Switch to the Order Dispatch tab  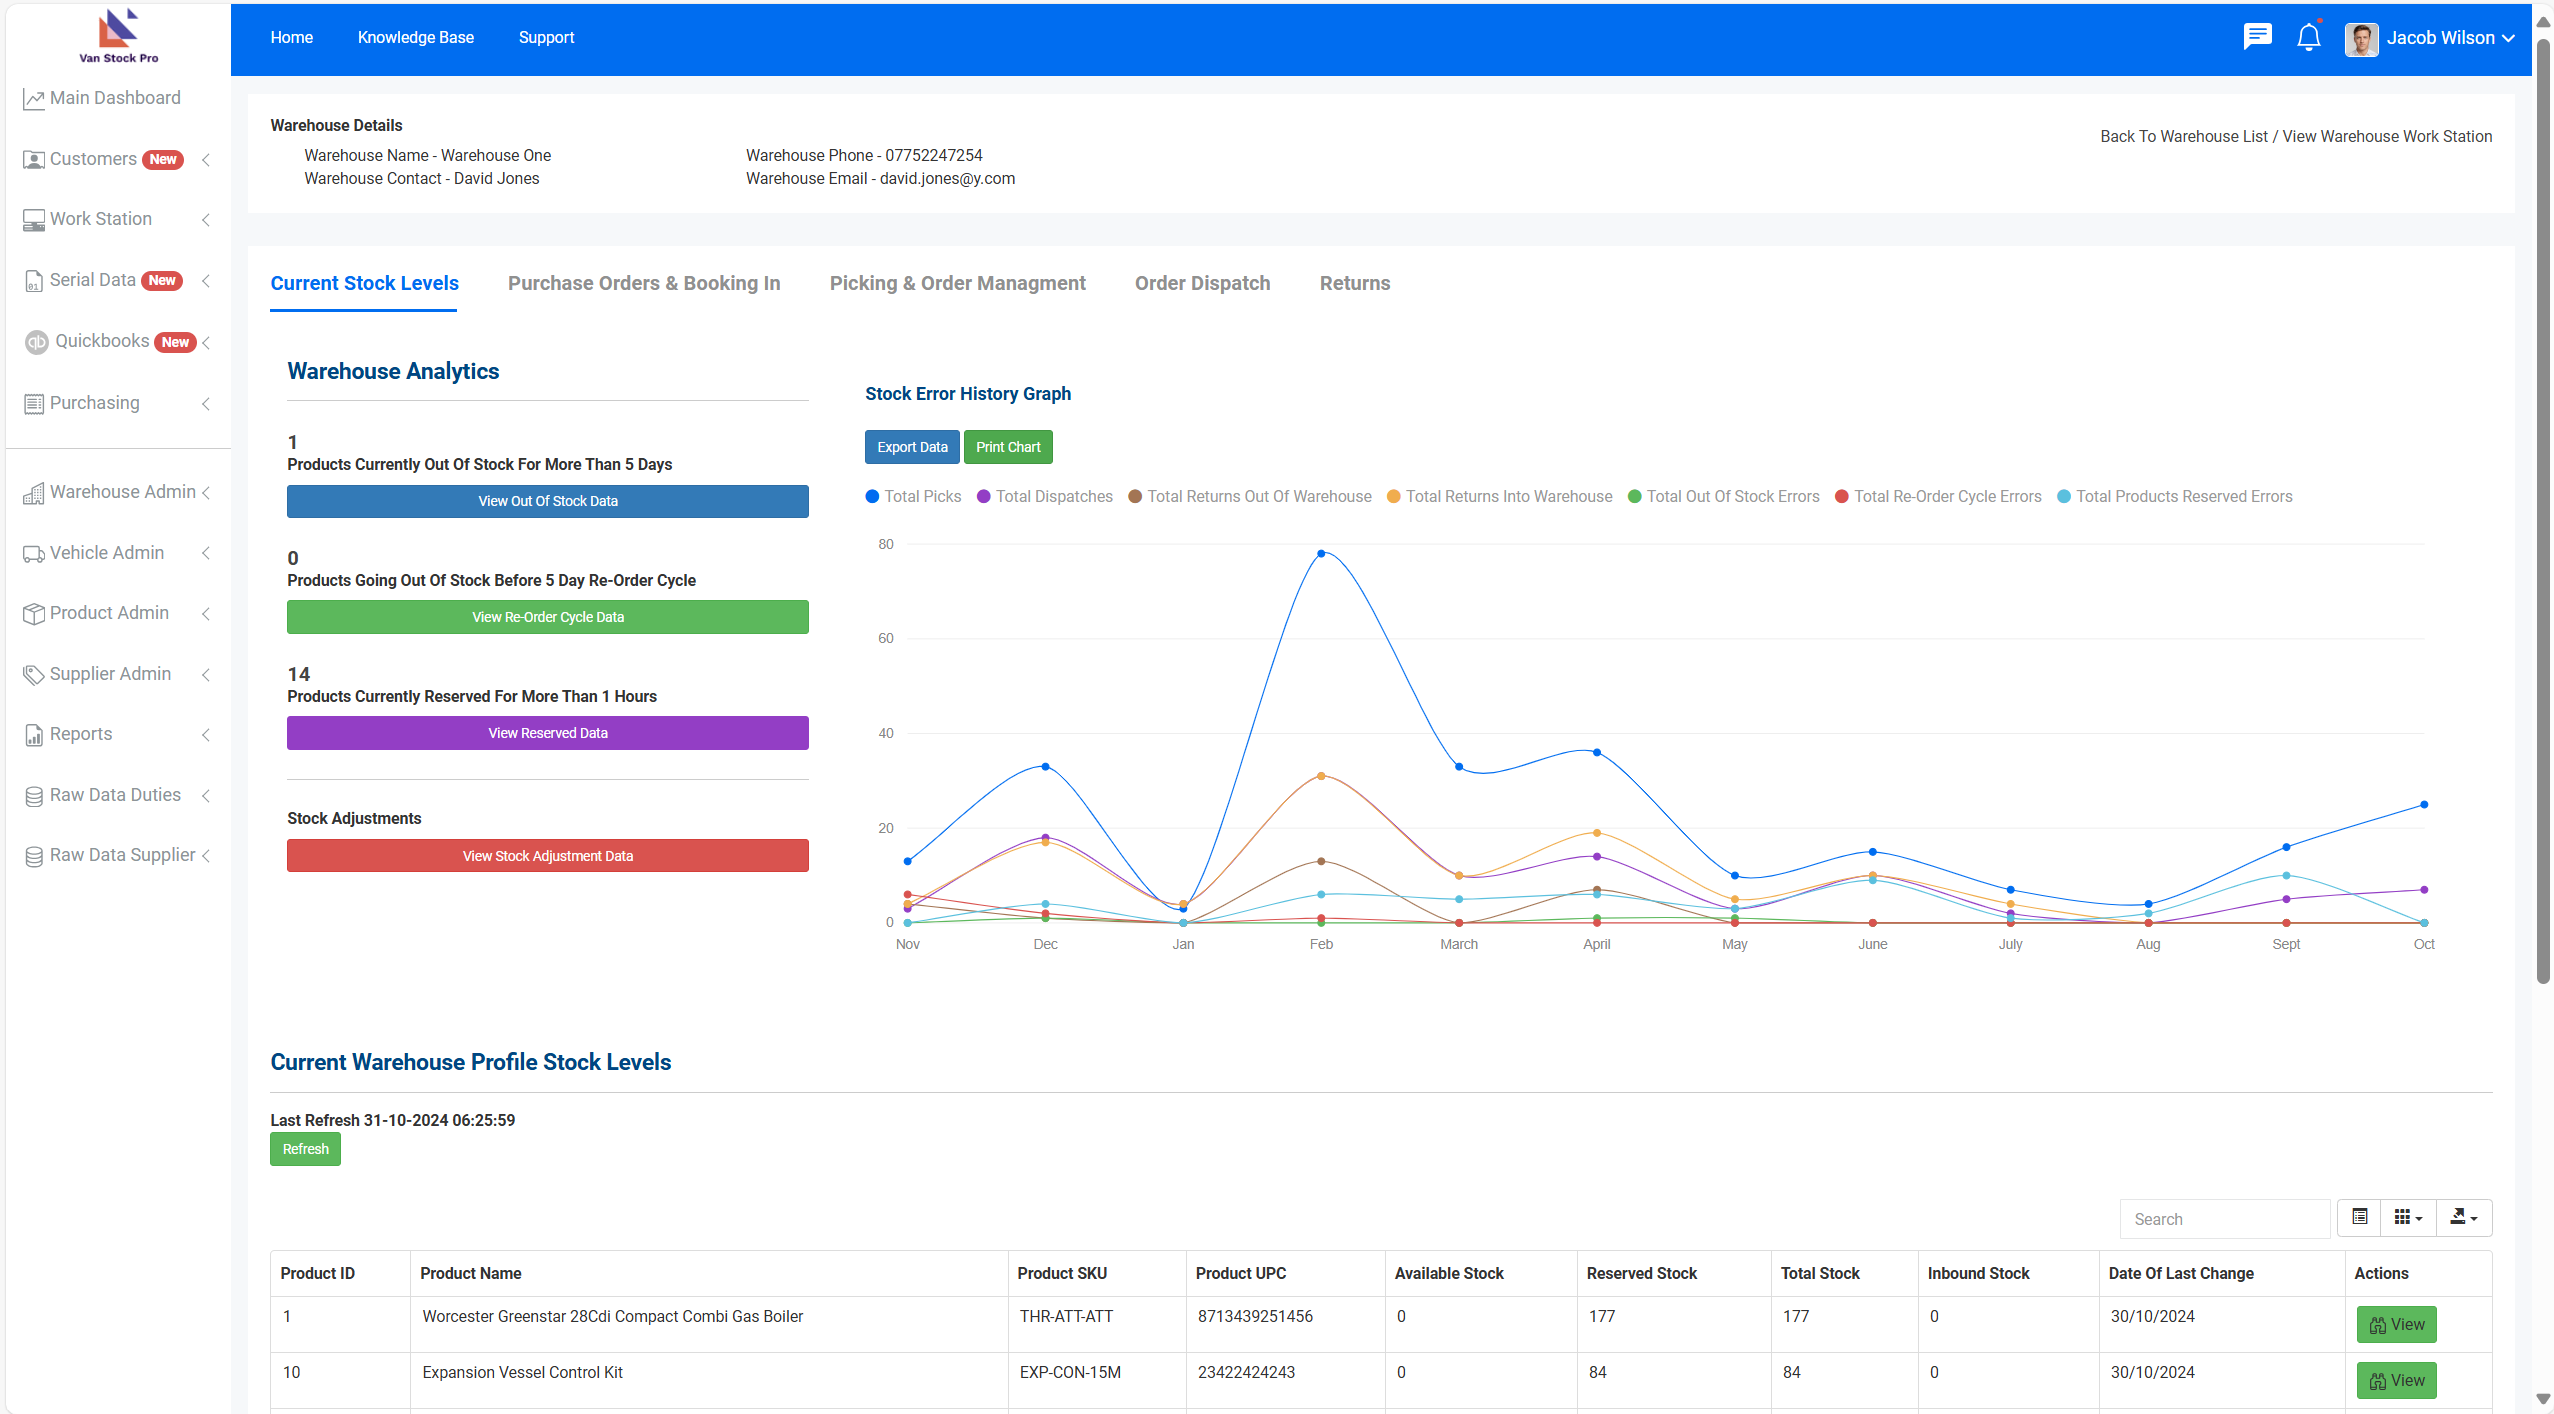[1202, 283]
